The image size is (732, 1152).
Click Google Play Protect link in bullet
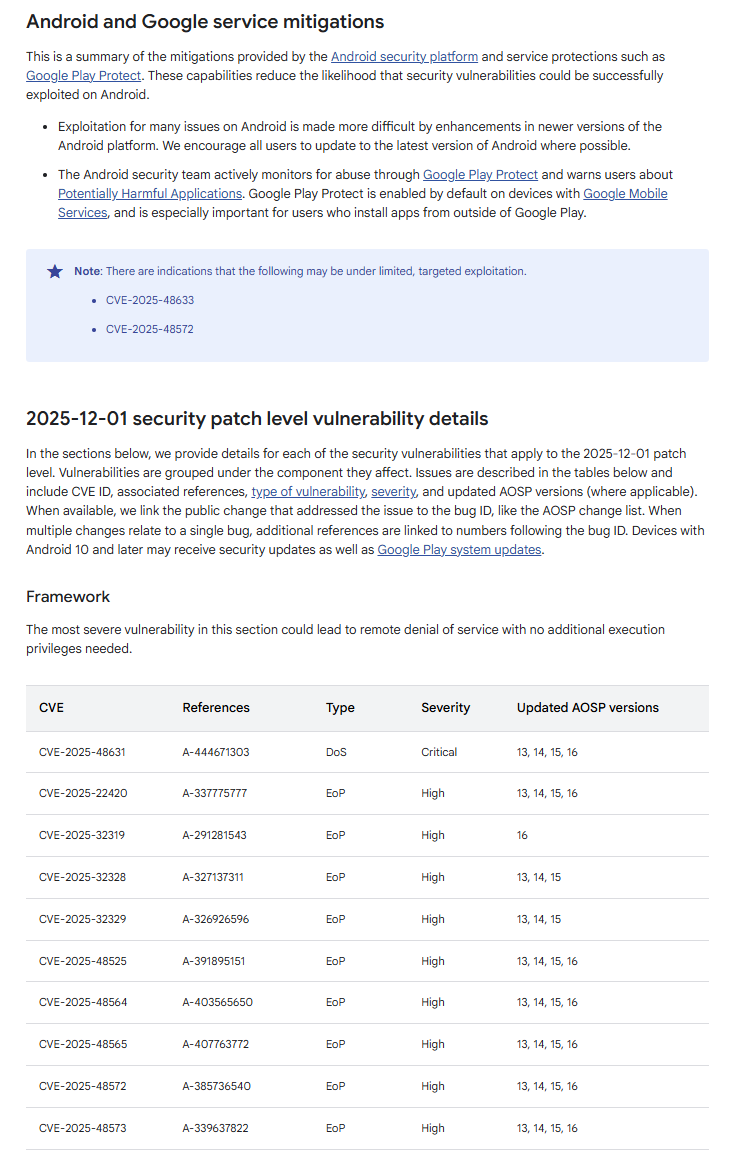click(480, 175)
